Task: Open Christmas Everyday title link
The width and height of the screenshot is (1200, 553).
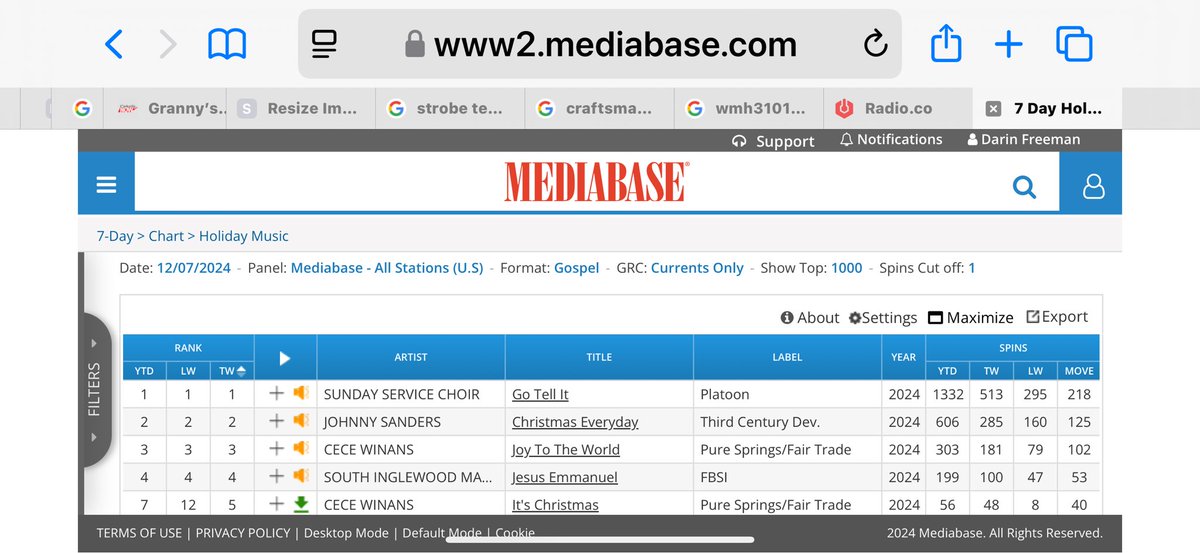Action: [575, 422]
